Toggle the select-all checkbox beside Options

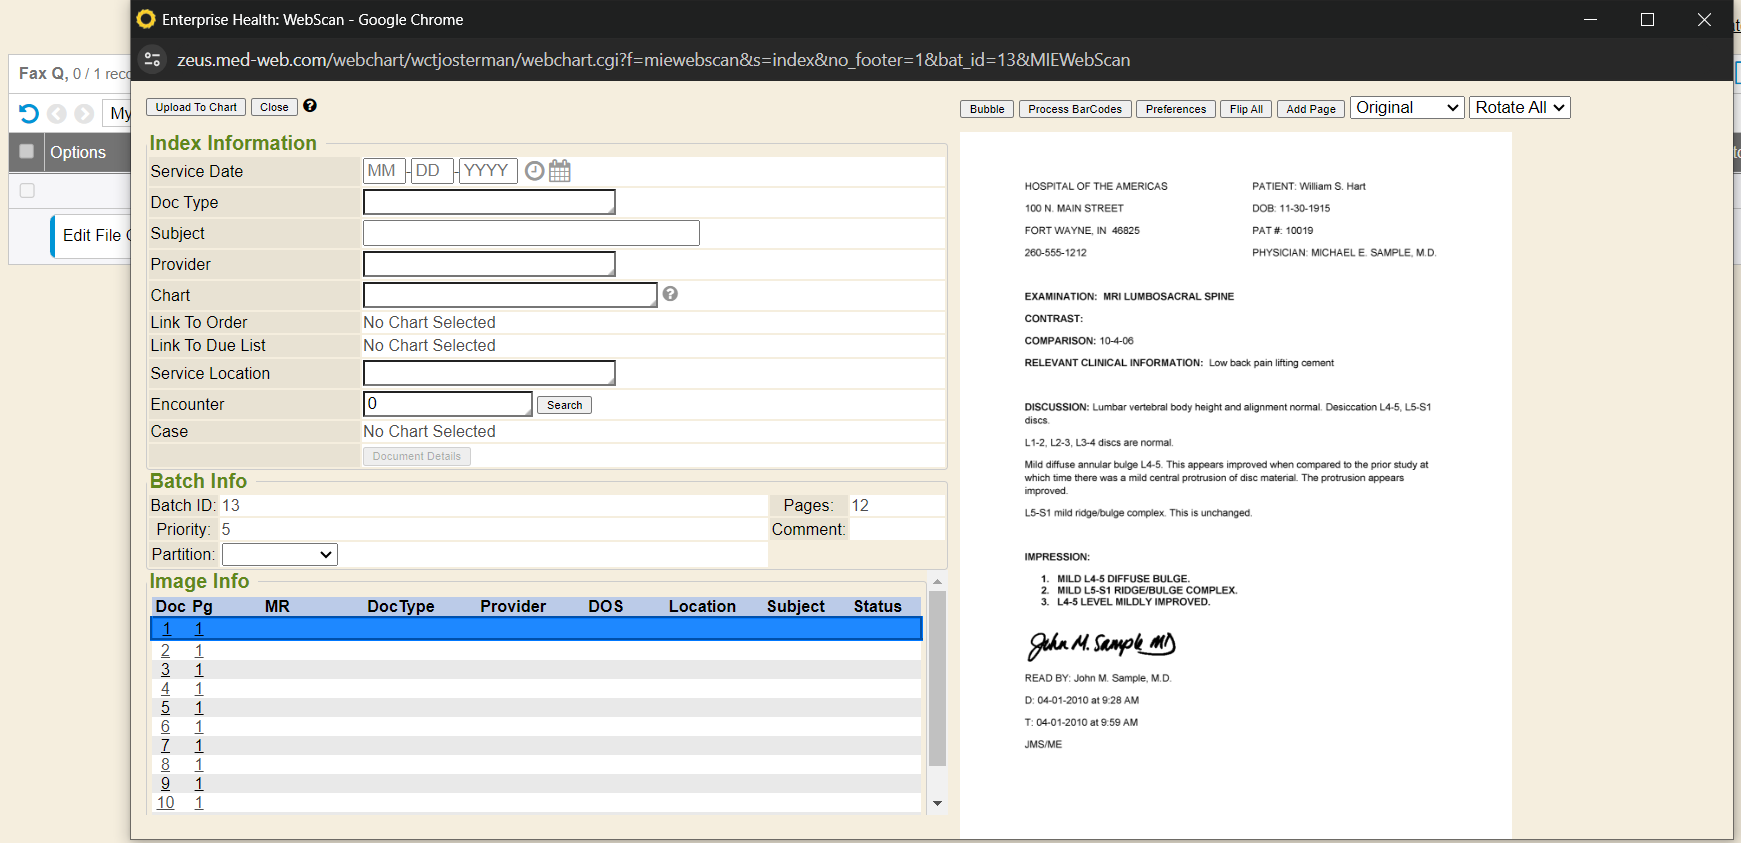(27, 152)
